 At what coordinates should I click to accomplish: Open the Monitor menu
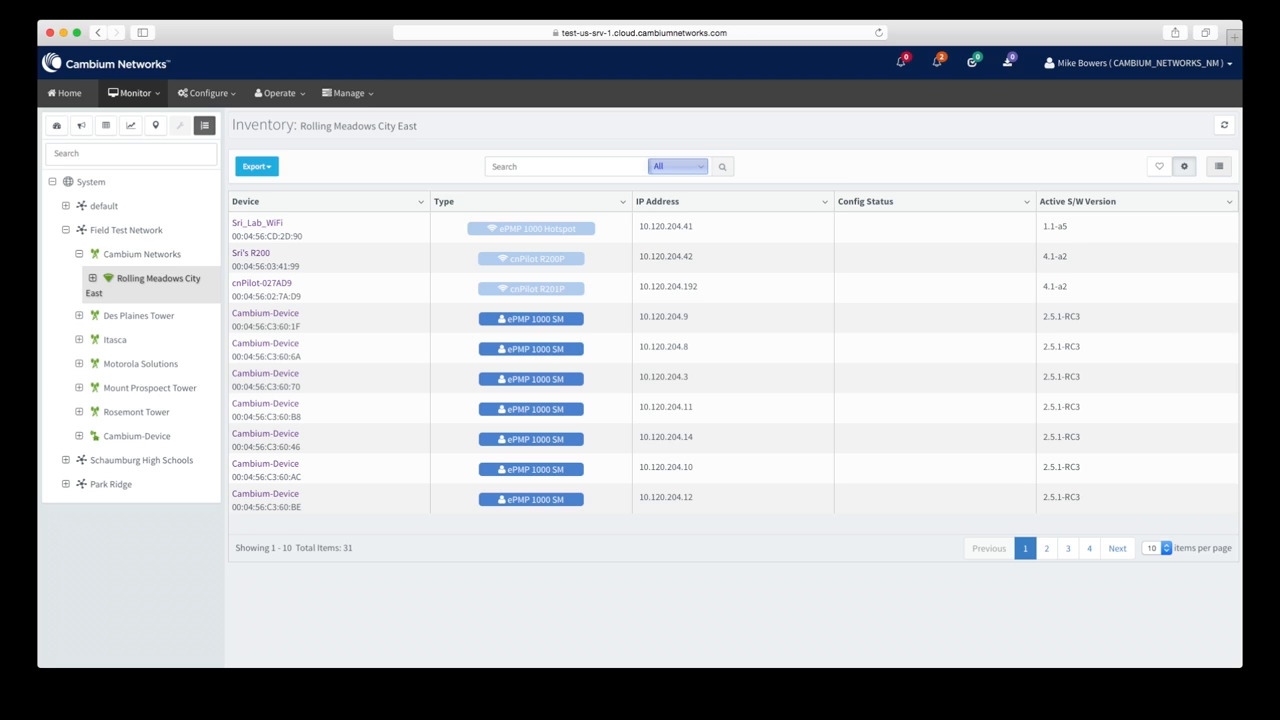coord(134,93)
